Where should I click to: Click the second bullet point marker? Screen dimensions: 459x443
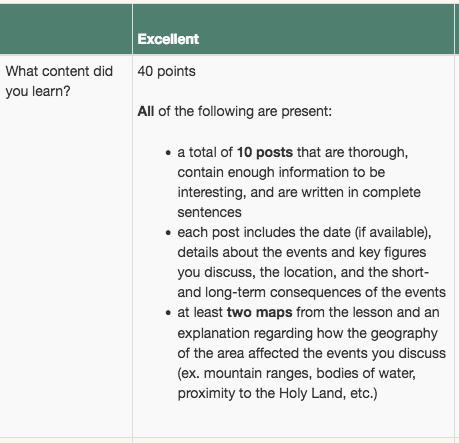point(168,233)
